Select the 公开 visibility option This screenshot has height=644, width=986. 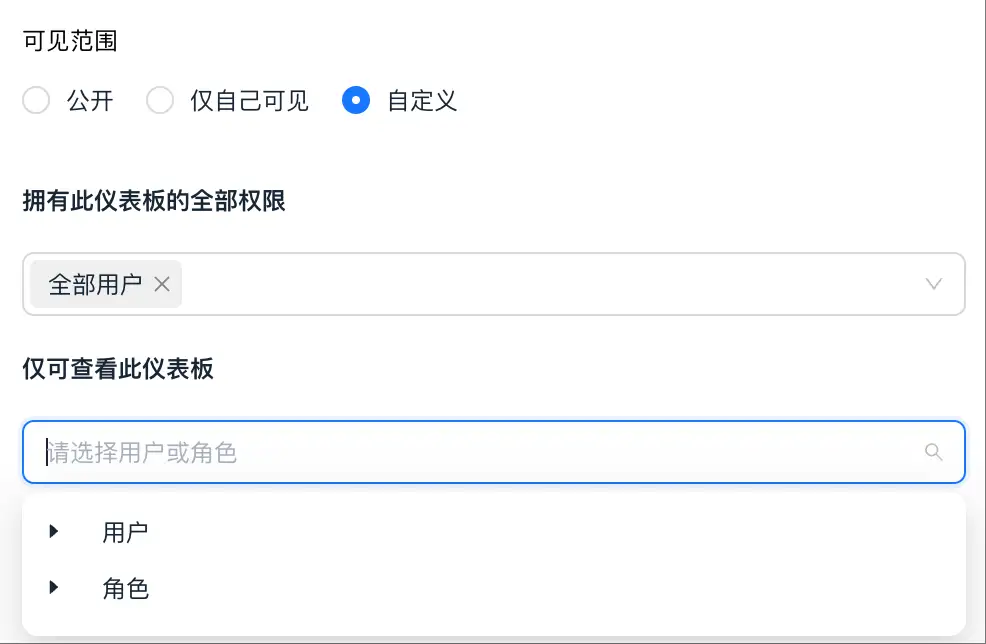coord(36,101)
